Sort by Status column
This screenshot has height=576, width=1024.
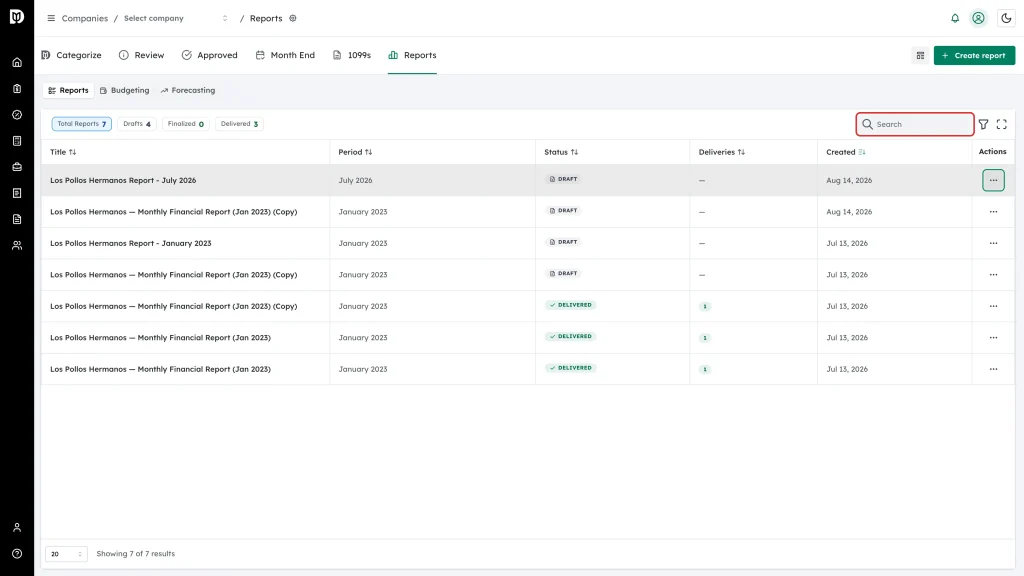click(561, 152)
